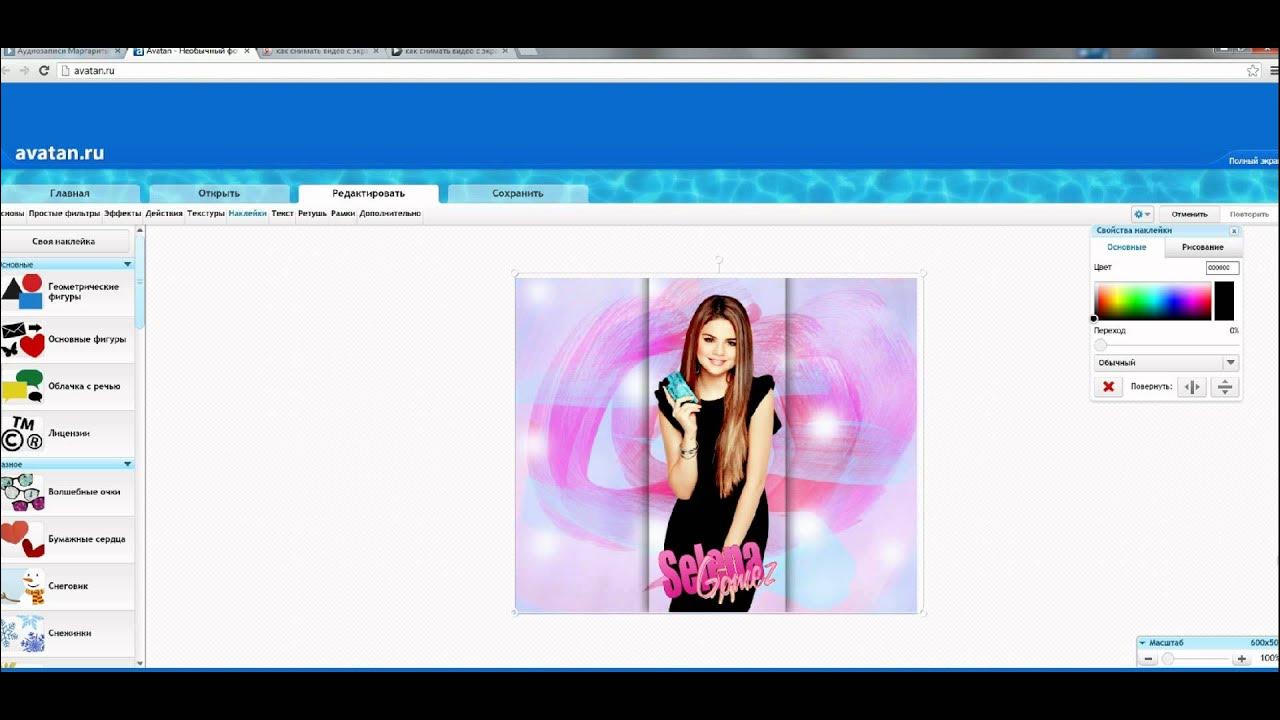
Task: Go to the Сохранить tab
Action: coord(518,194)
